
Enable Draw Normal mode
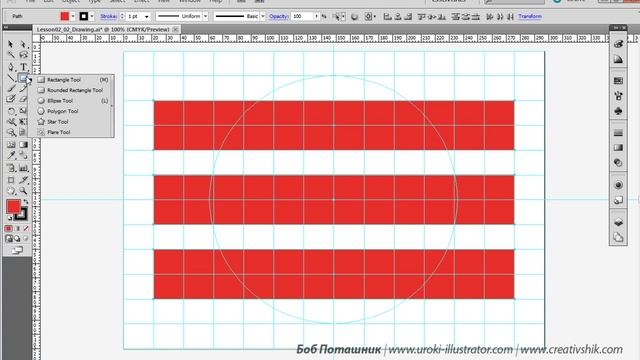pos(9,239)
